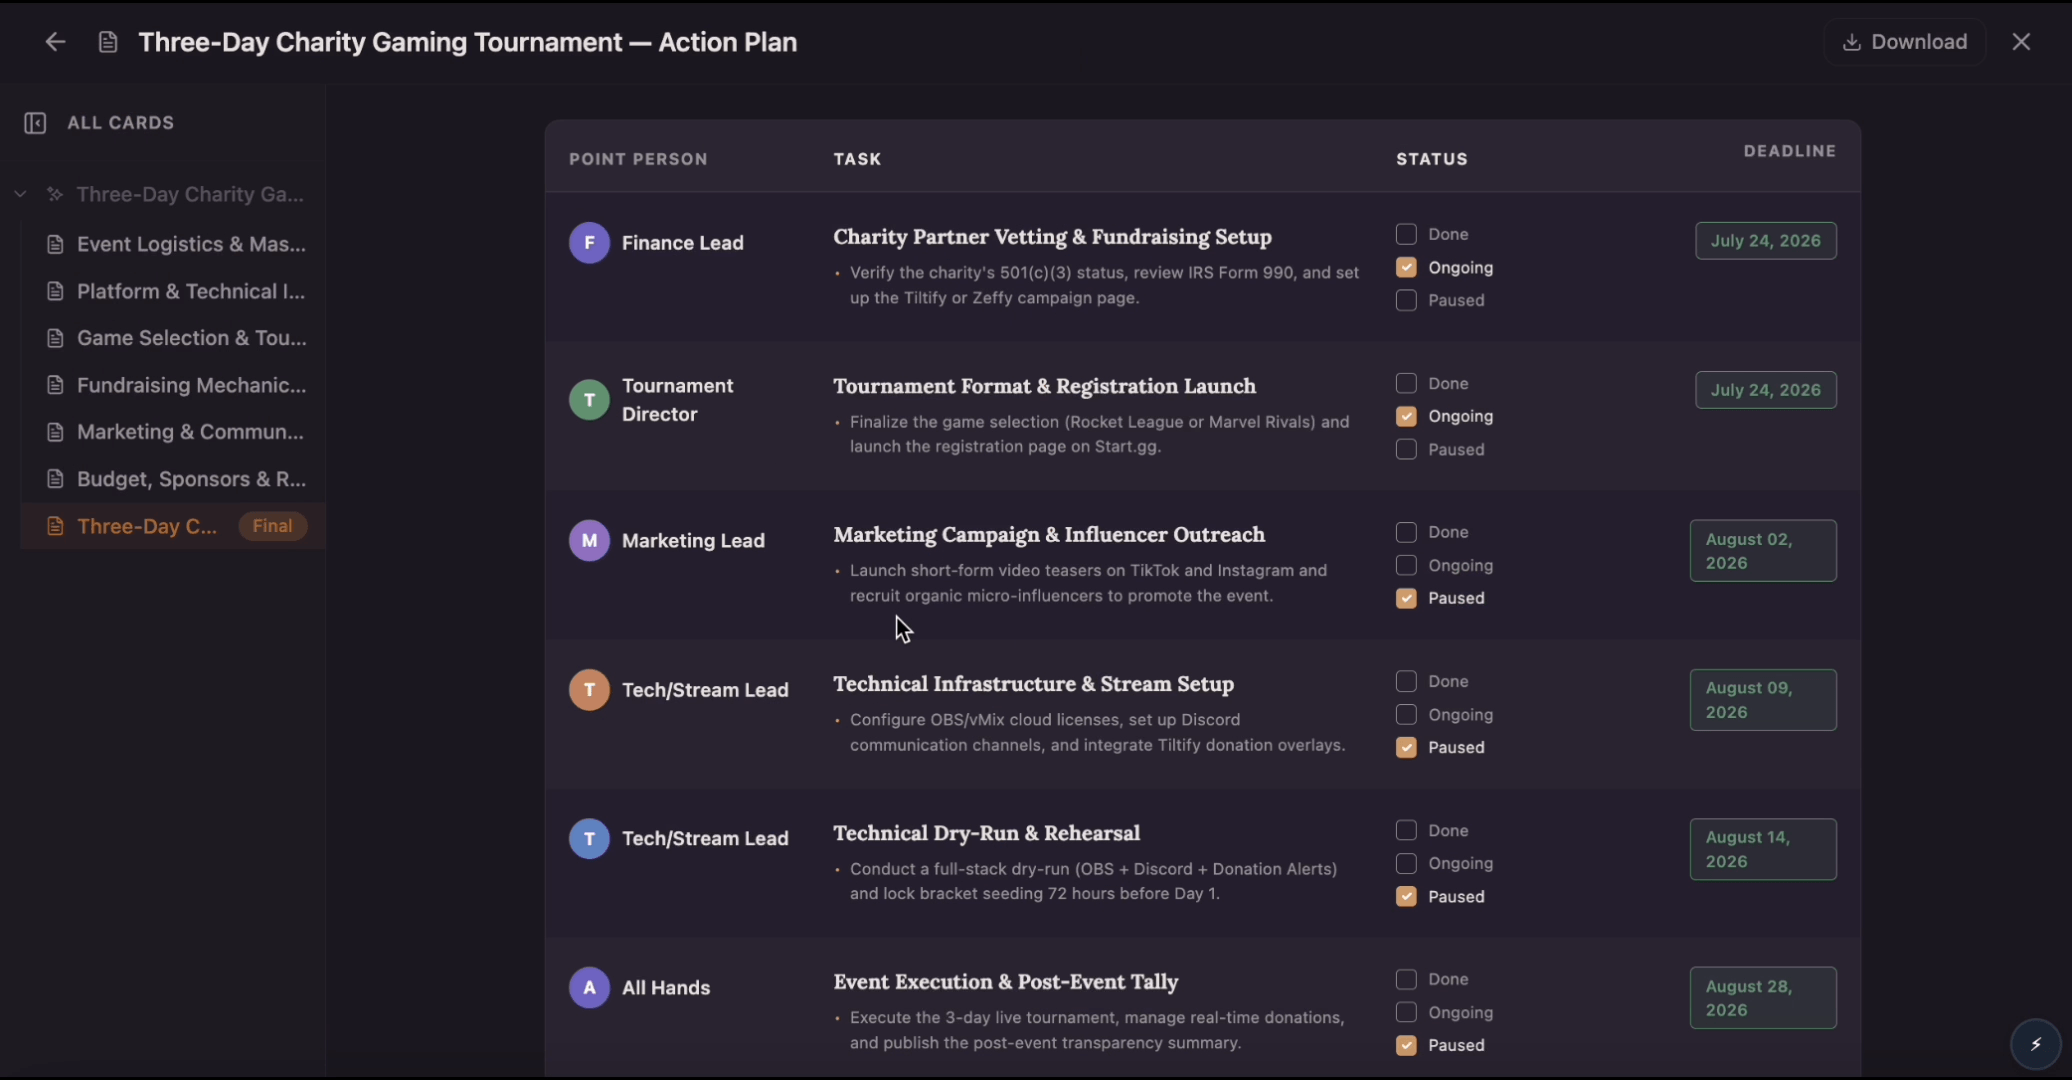
Task: Check Ongoing for Technical Dry-Run & Rehearsal
Action: pos(1406,863)
